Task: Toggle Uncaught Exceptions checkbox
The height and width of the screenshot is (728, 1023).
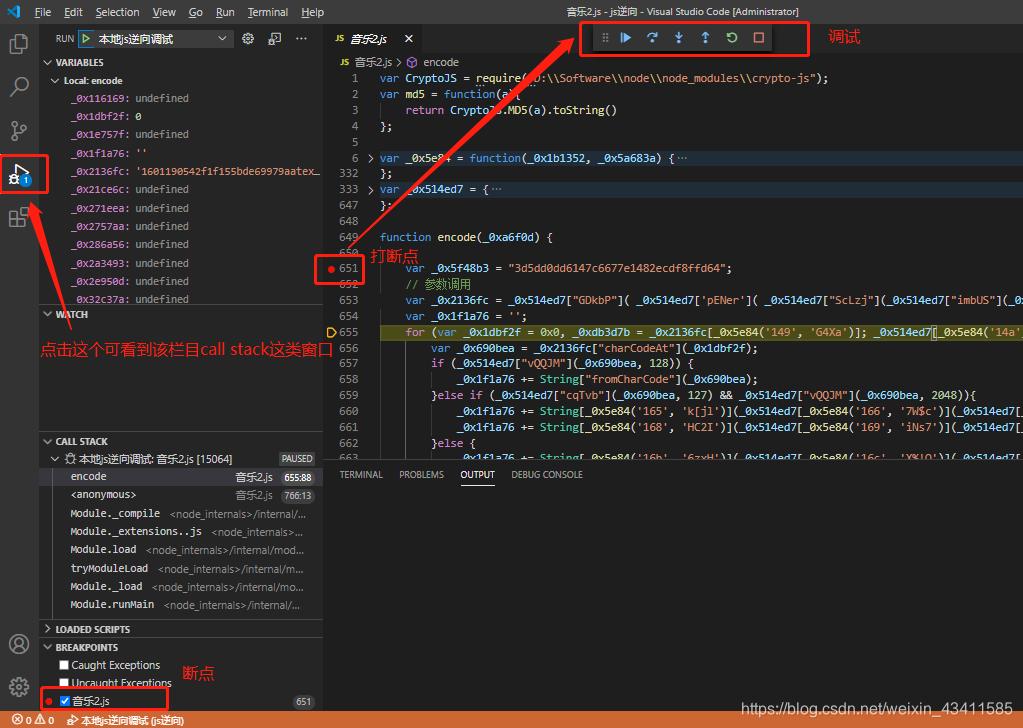Action: point(64,683)
